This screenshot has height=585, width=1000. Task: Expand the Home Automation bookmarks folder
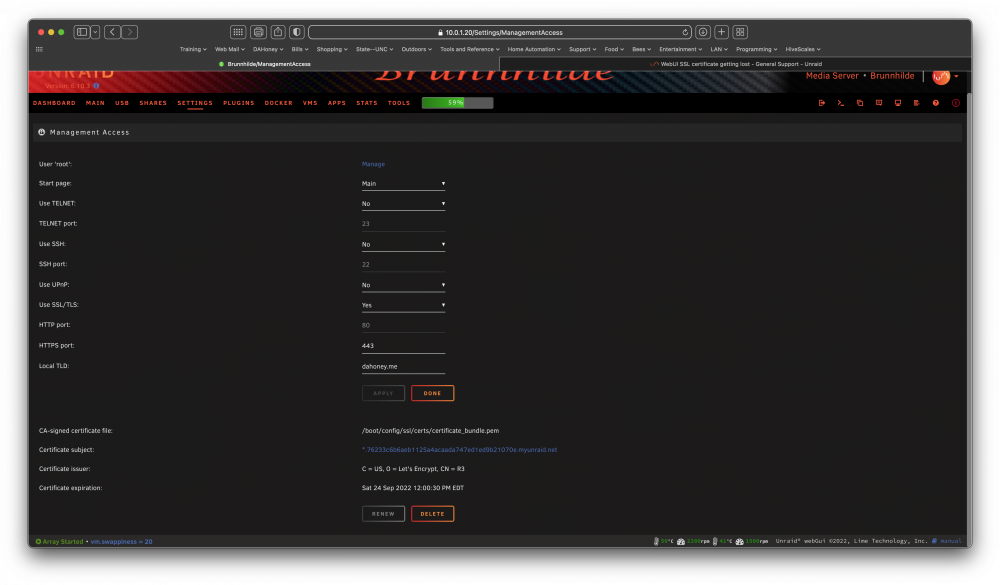pos(534,49)
